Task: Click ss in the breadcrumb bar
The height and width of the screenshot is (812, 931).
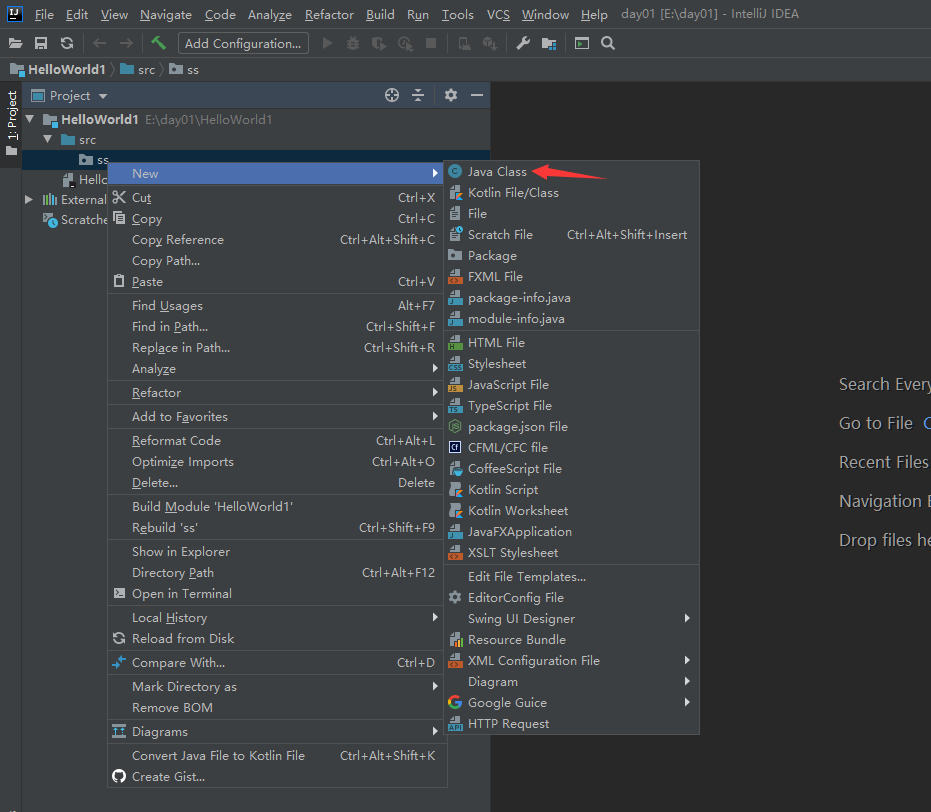Action: point(184,69)
